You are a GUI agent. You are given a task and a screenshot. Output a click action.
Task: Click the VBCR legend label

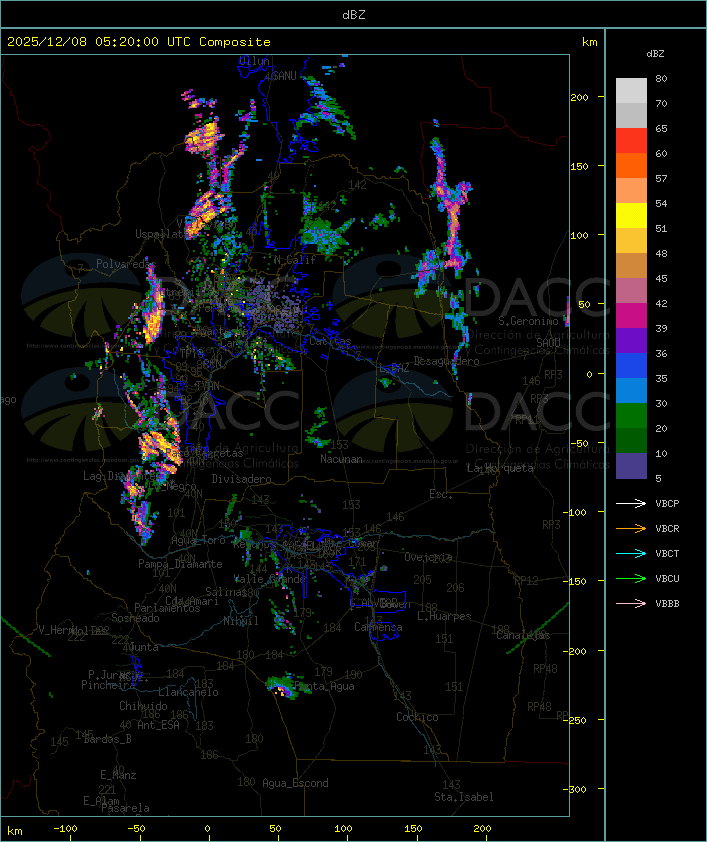[x=667, y=528]
